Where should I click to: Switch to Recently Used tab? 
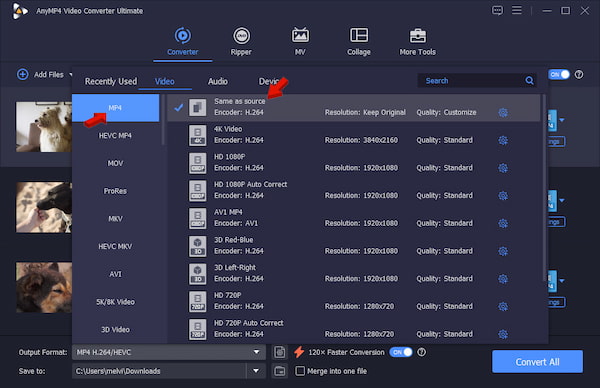coord(111,81)
